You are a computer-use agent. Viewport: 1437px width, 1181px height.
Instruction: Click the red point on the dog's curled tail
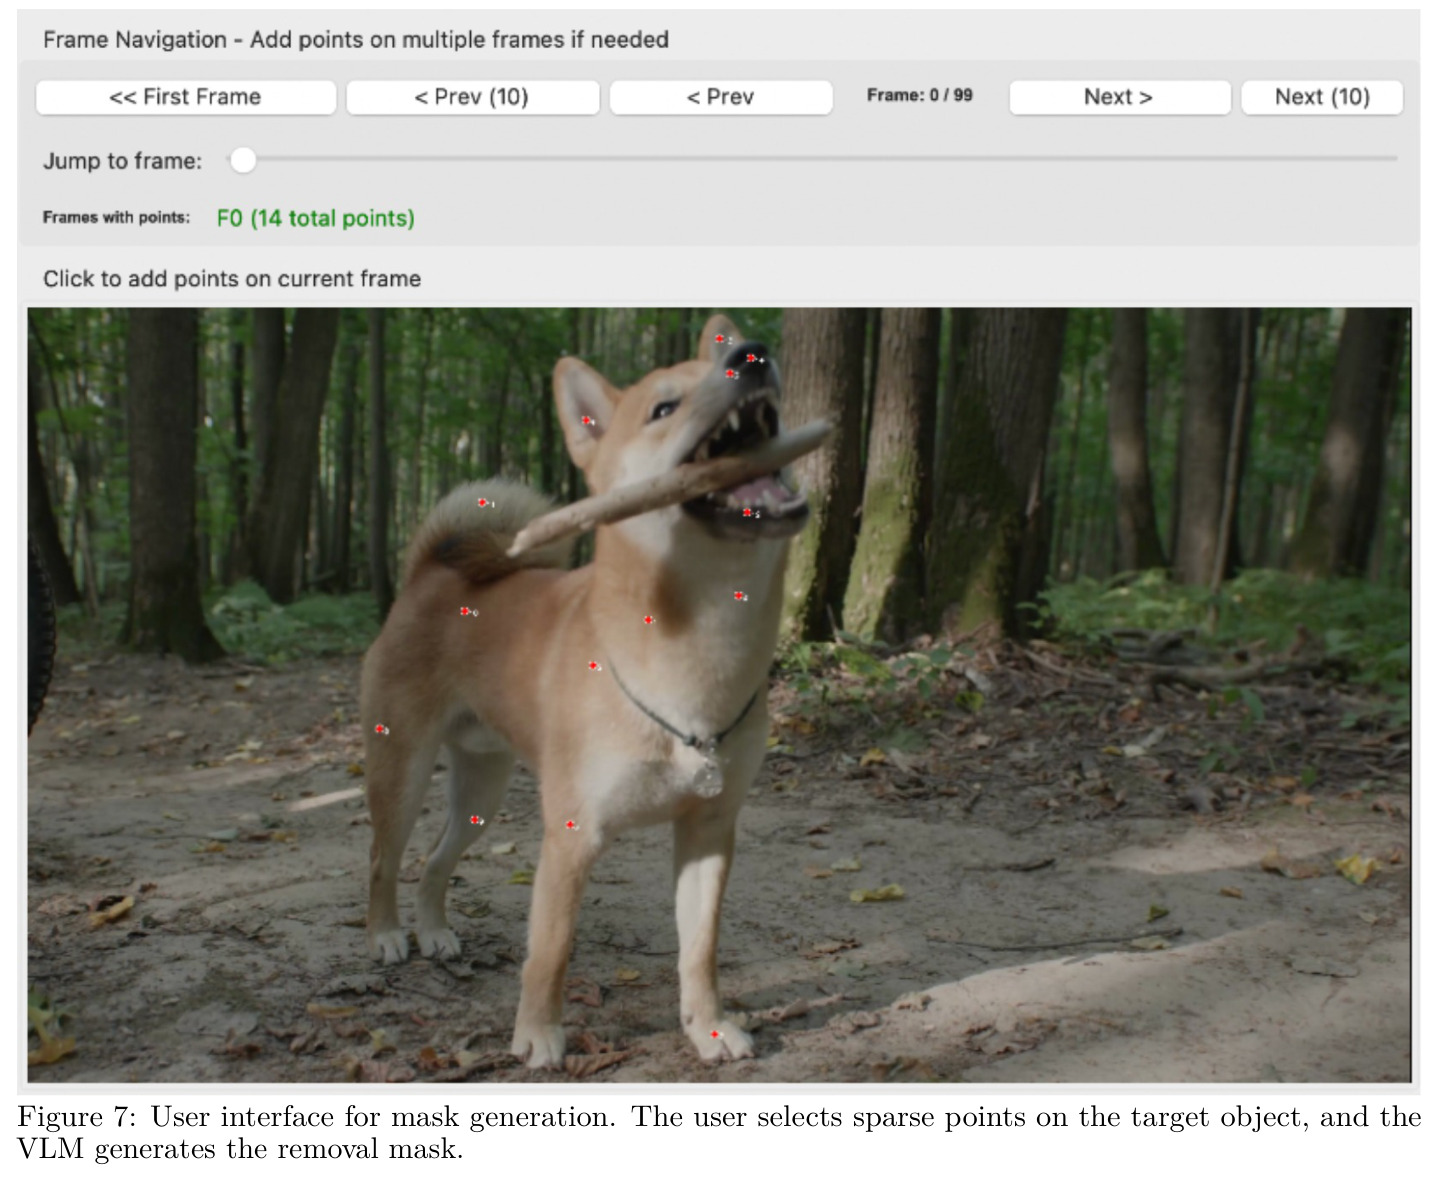(x=482, y=503)
